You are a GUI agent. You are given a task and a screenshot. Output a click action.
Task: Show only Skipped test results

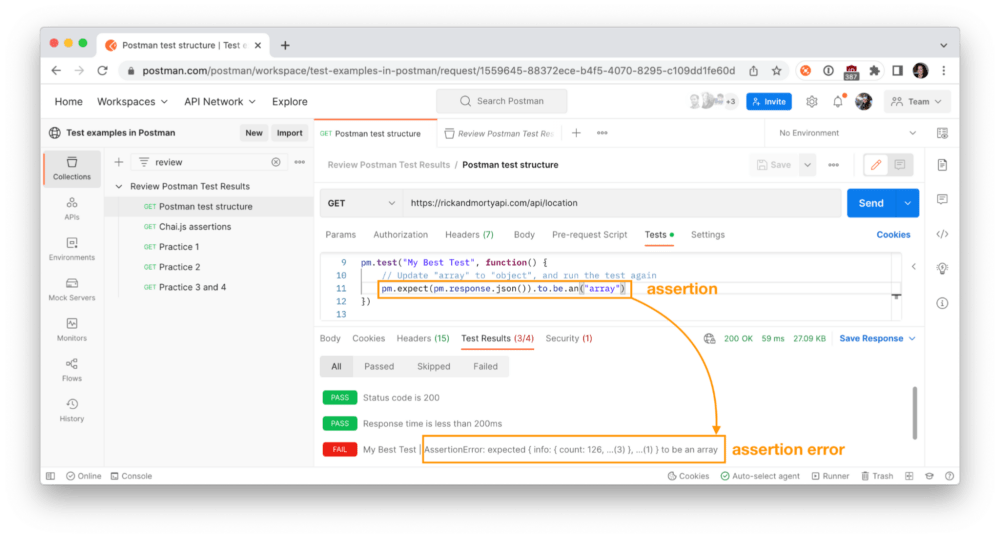[x=434, y=367]
